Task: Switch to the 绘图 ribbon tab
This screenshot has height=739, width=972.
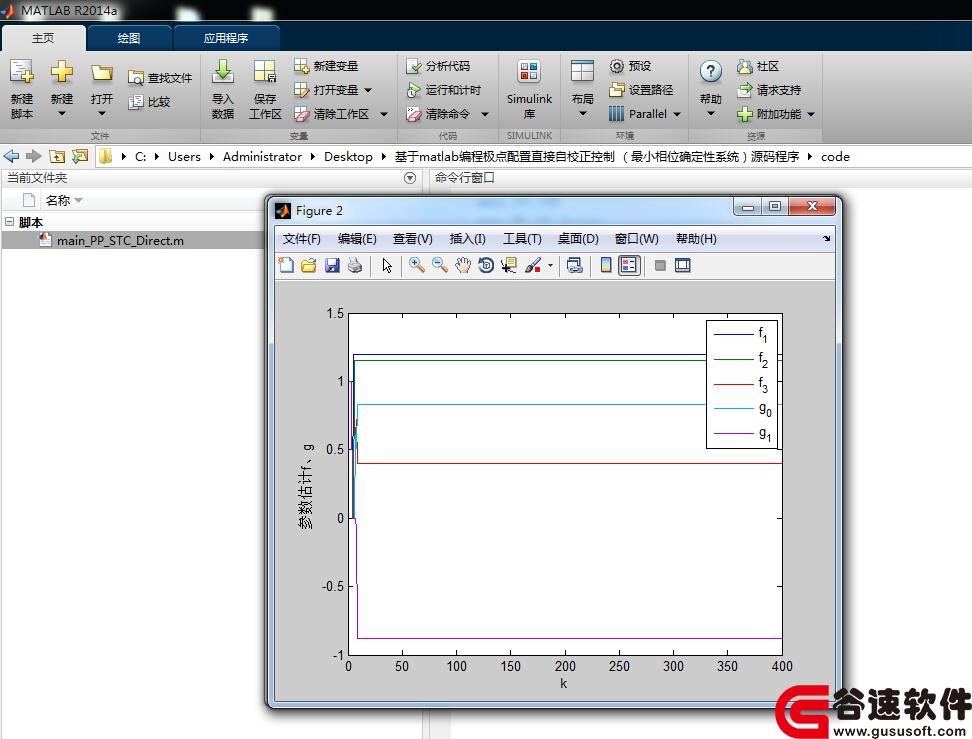Action: tap(129, 38)
